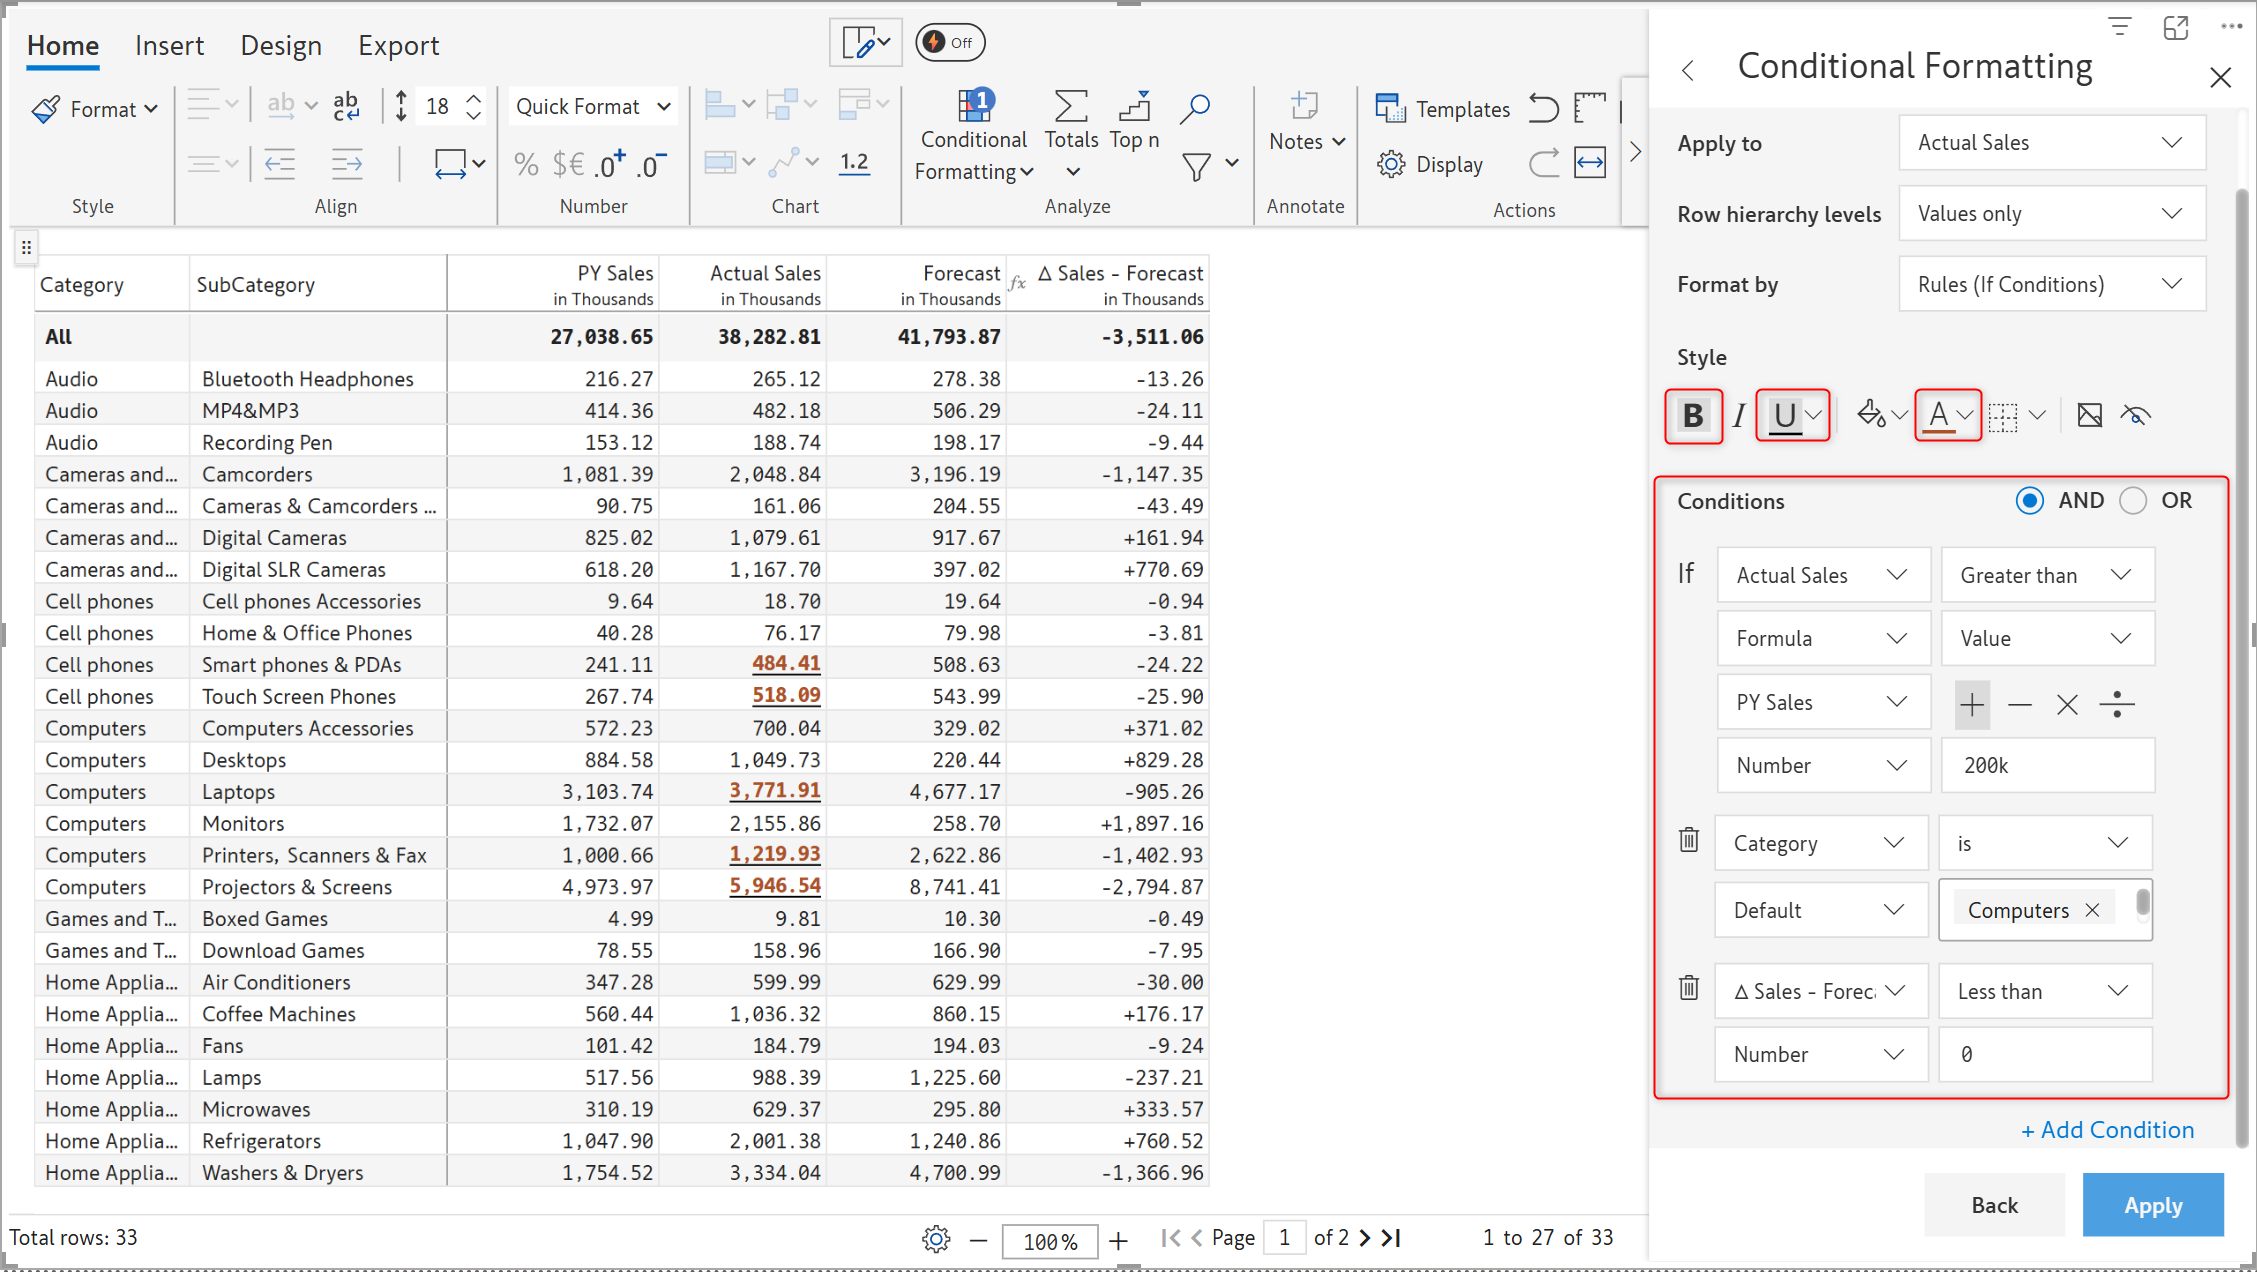2257x1272 pixels.
Task: Click the divide operator icon
Action: 2116,704
